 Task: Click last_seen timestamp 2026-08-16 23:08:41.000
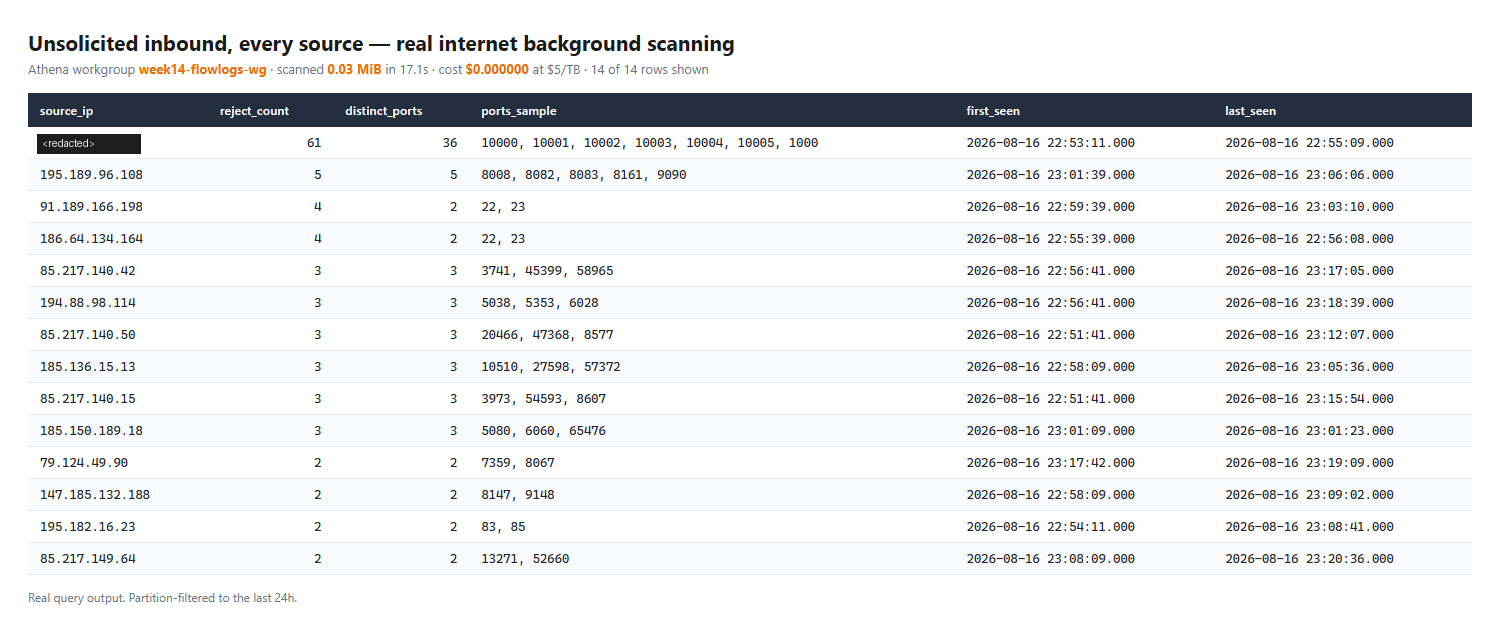[x=1310, y=527]
